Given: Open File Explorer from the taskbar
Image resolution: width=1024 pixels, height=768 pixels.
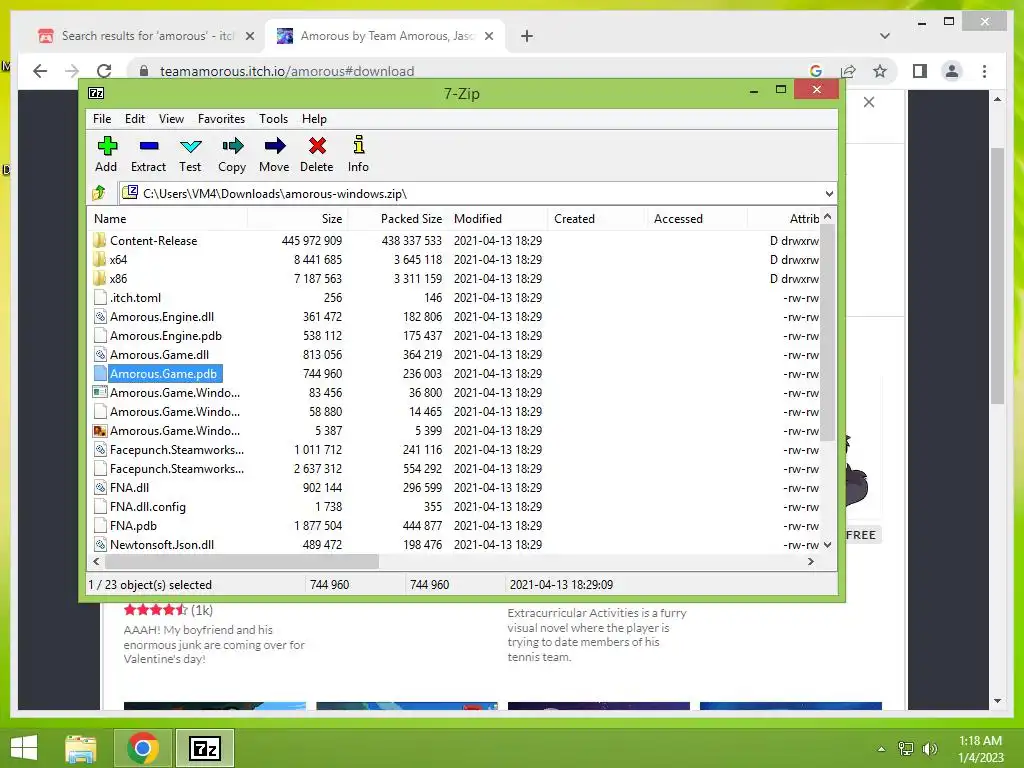Looking at the screenshot, I should tap(80, 748).
